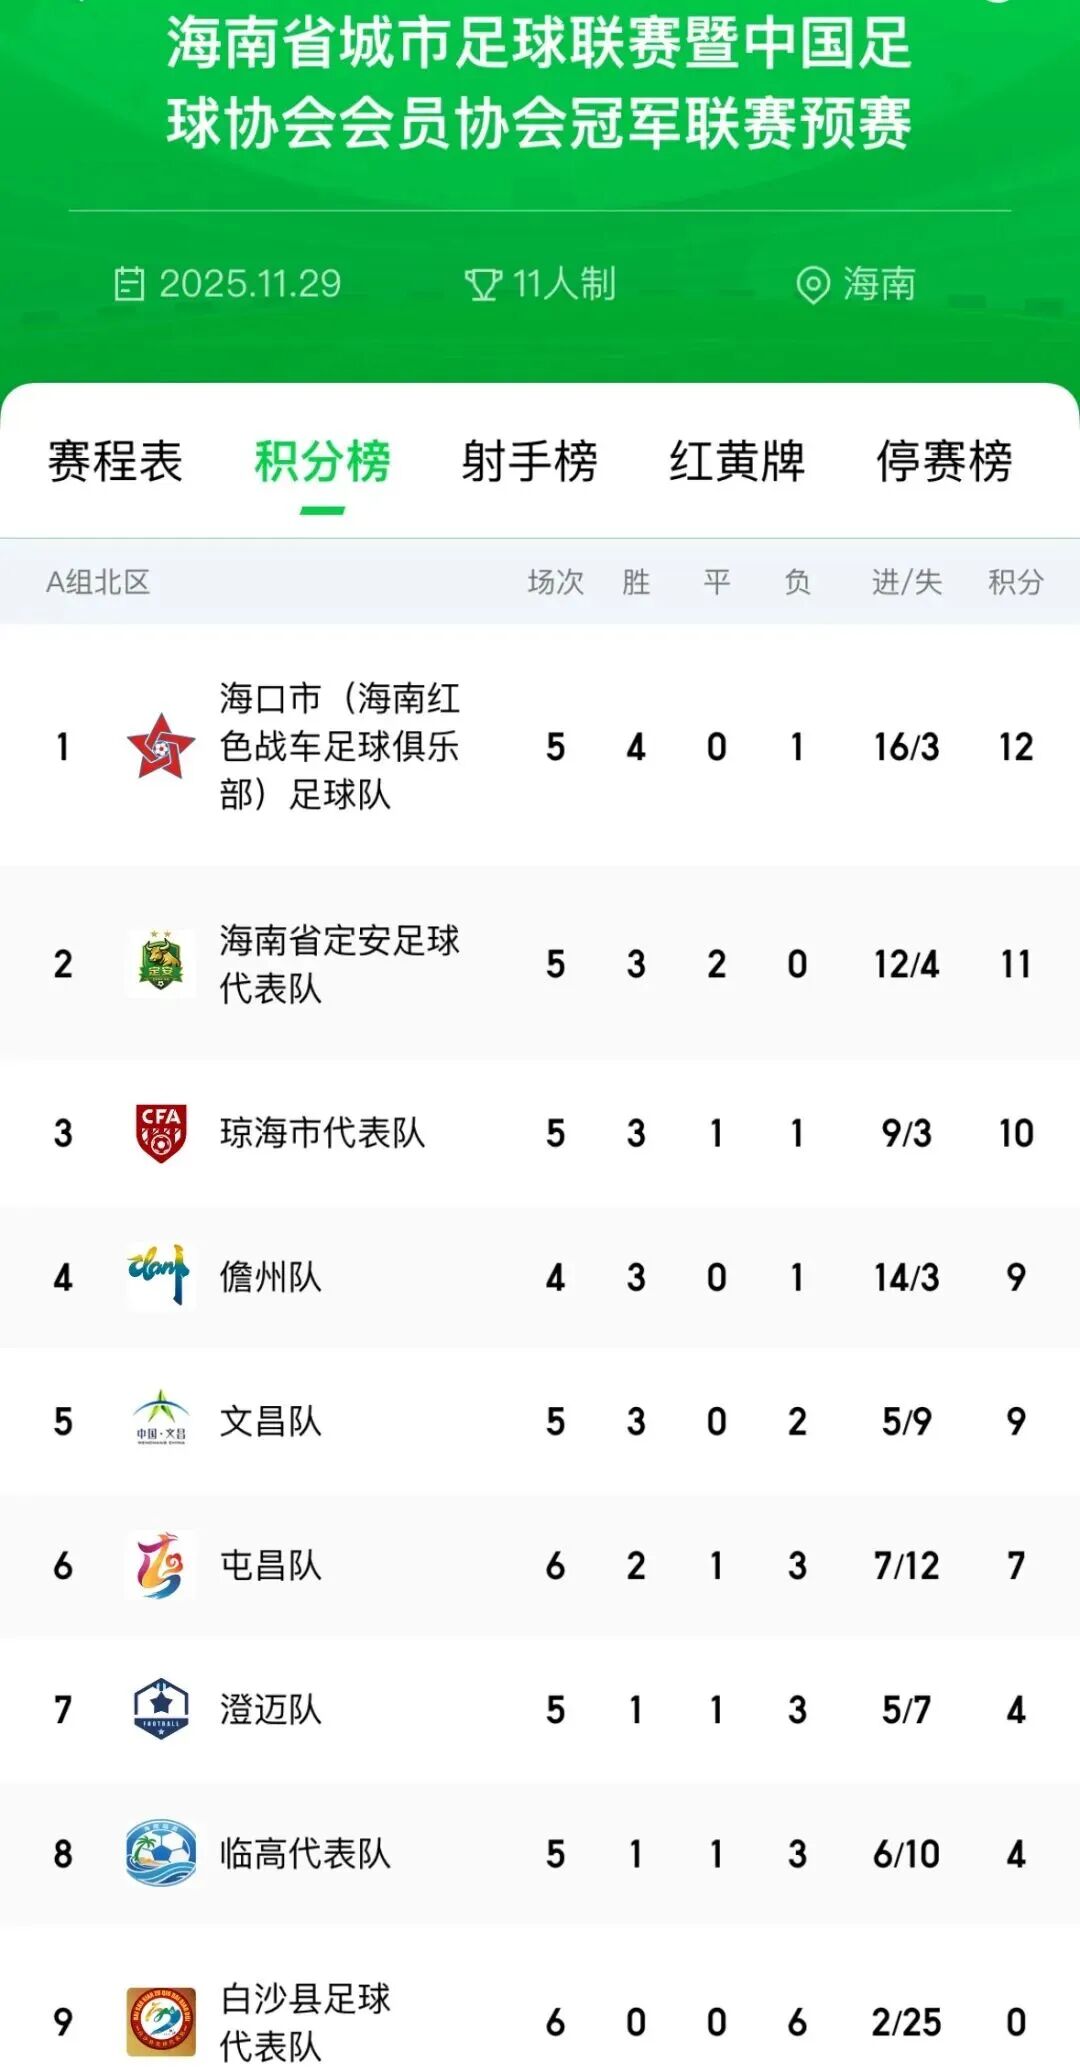Screen dimensions: 1080x2072
Task: Select the 积分榜 standings tab
Action: [x=322, y=462]
